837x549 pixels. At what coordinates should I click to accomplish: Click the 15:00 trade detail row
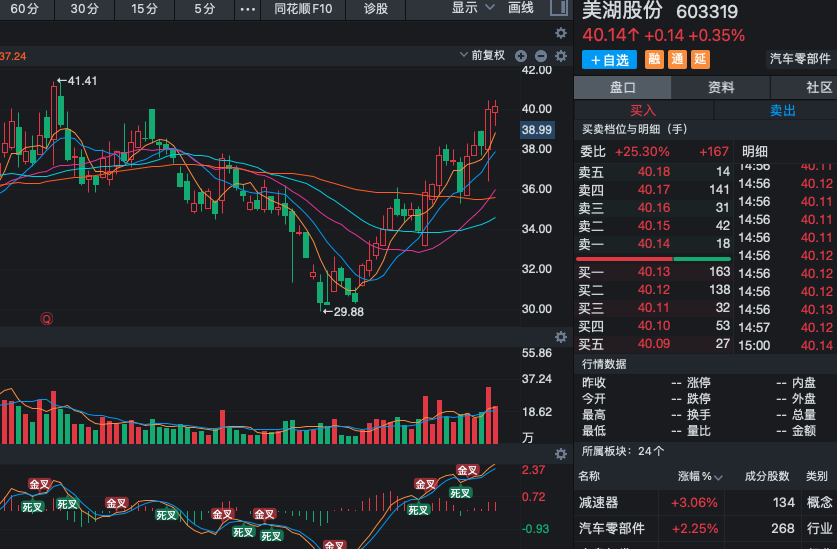[x=785, y=346]
